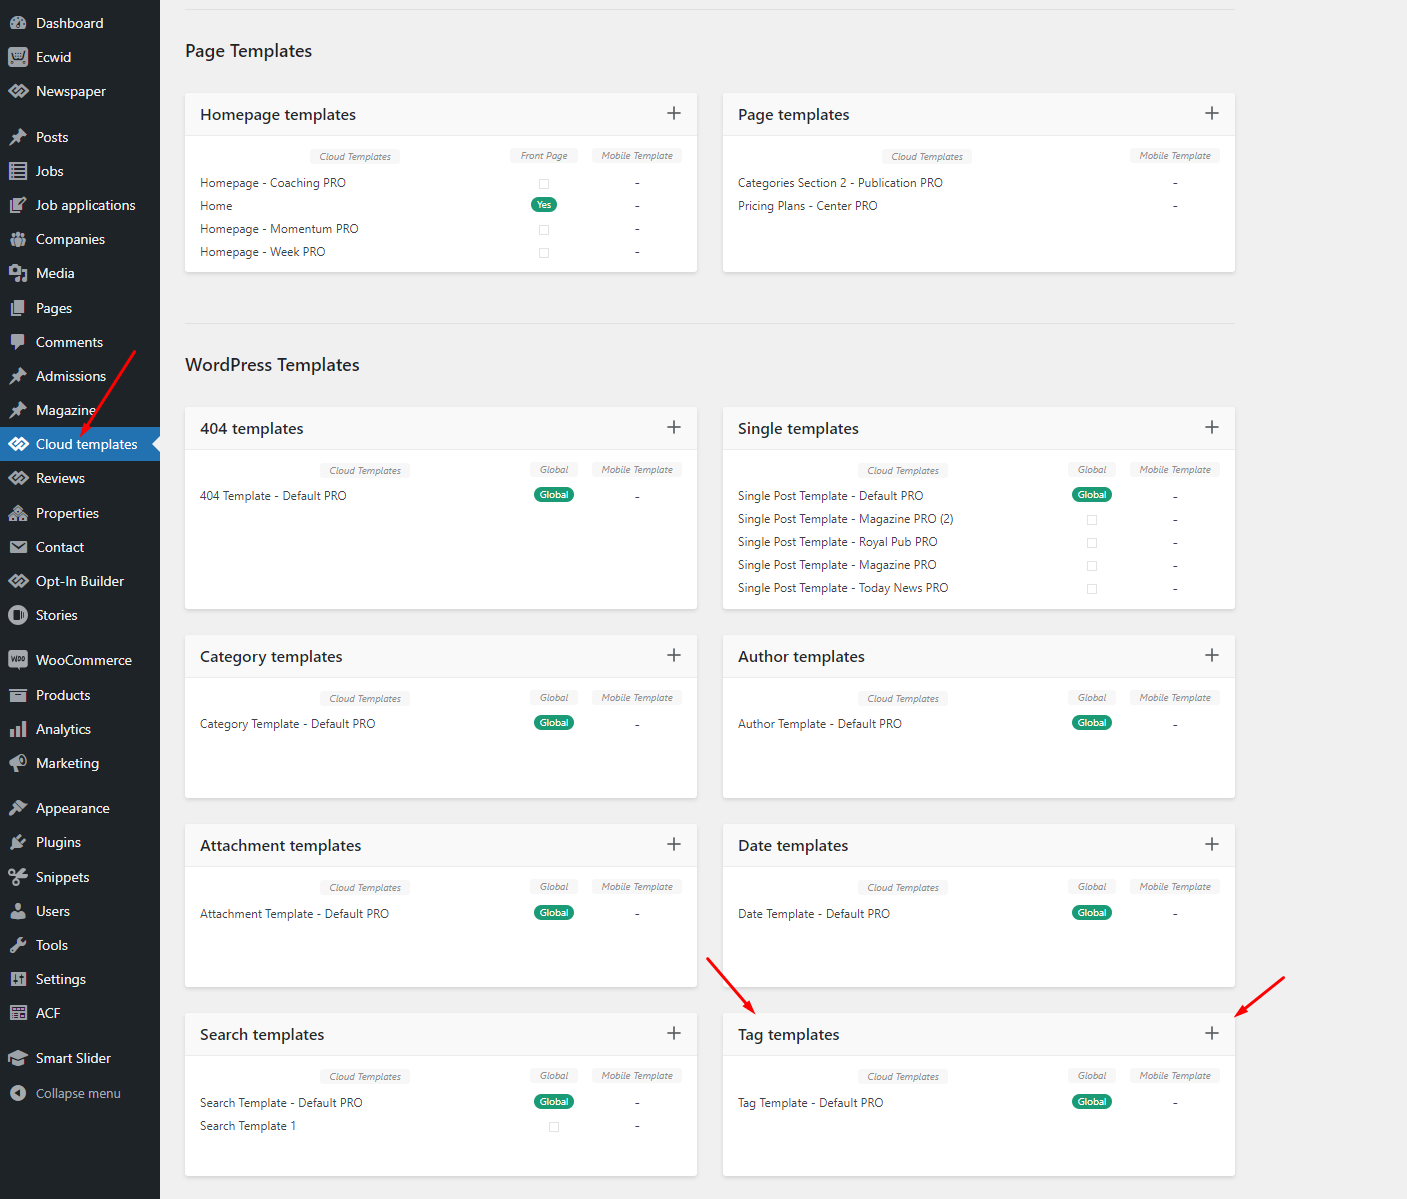
Task: Add a new 404 template with plus
Action: pos(674,427)
